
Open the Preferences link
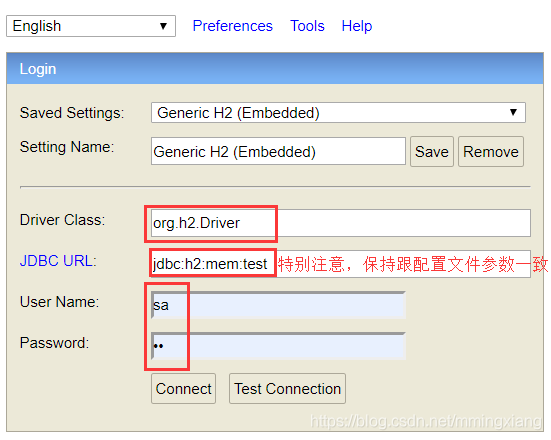[233, 26]
